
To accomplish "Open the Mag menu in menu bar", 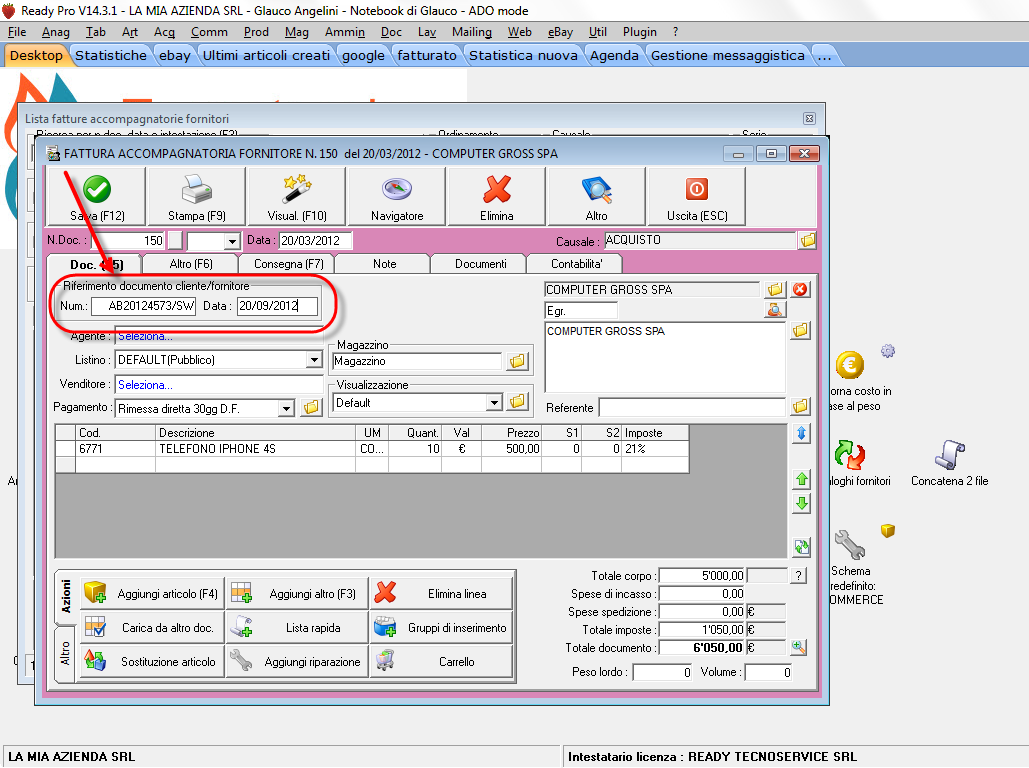I will (x=297, y=32).
